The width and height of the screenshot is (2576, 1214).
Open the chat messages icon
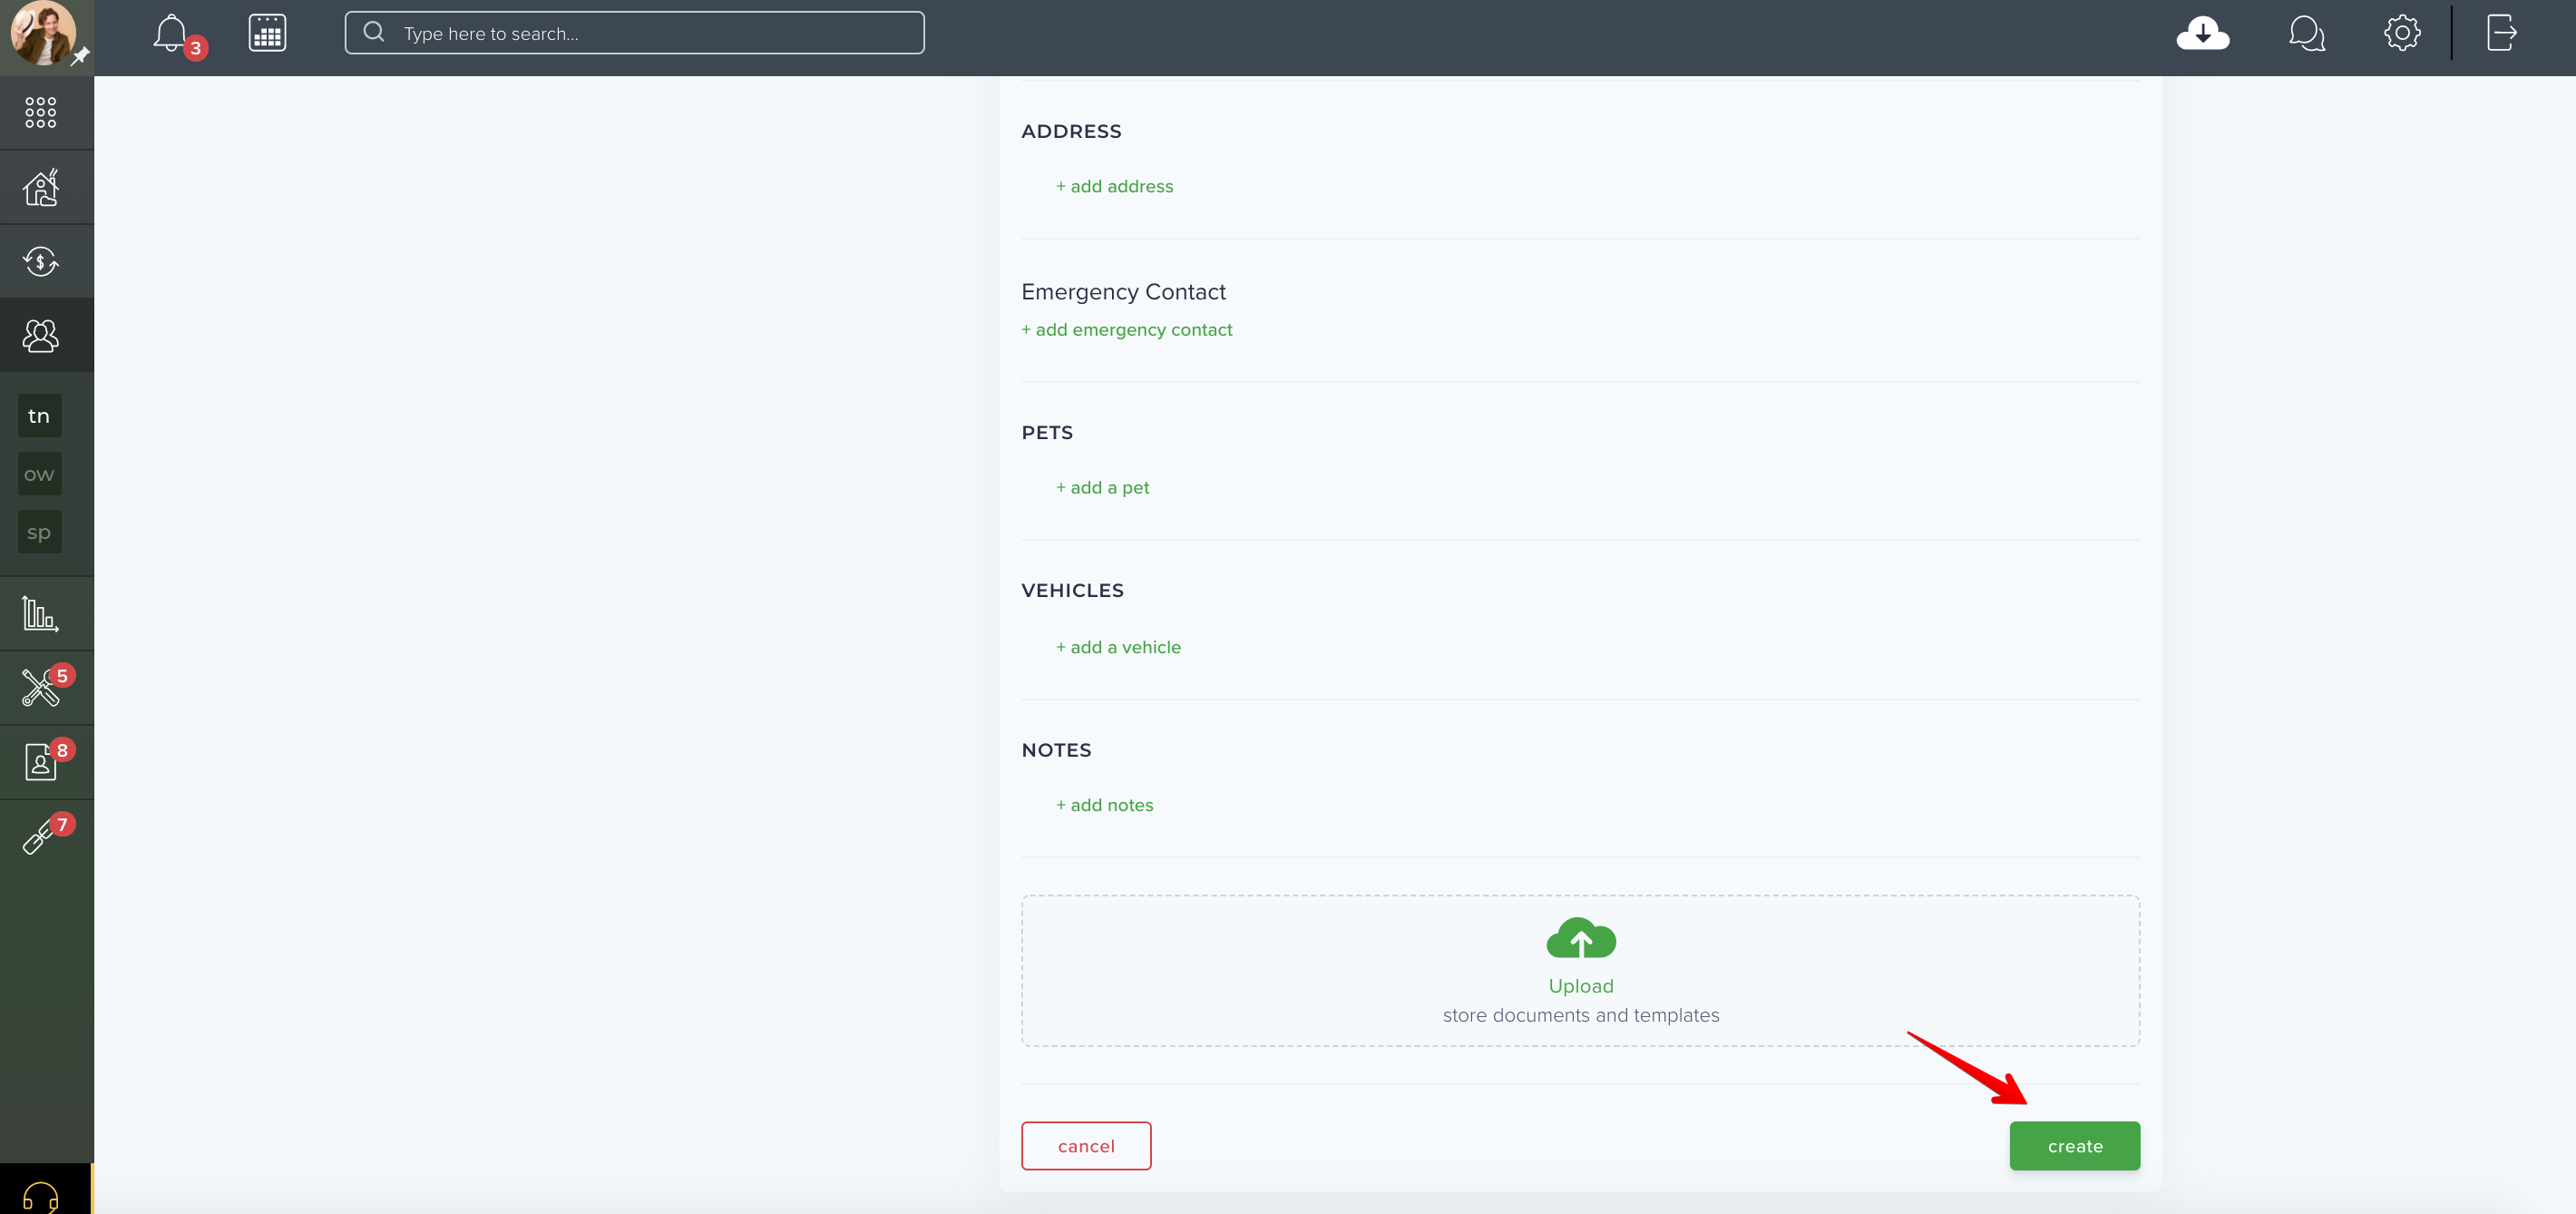pyautogui.click(x=2306, y=33)
